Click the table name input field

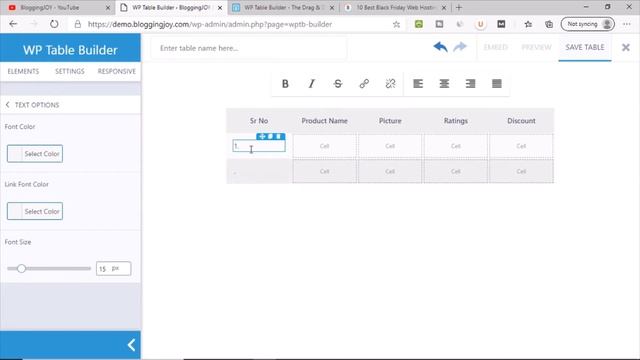pos(249,48)
